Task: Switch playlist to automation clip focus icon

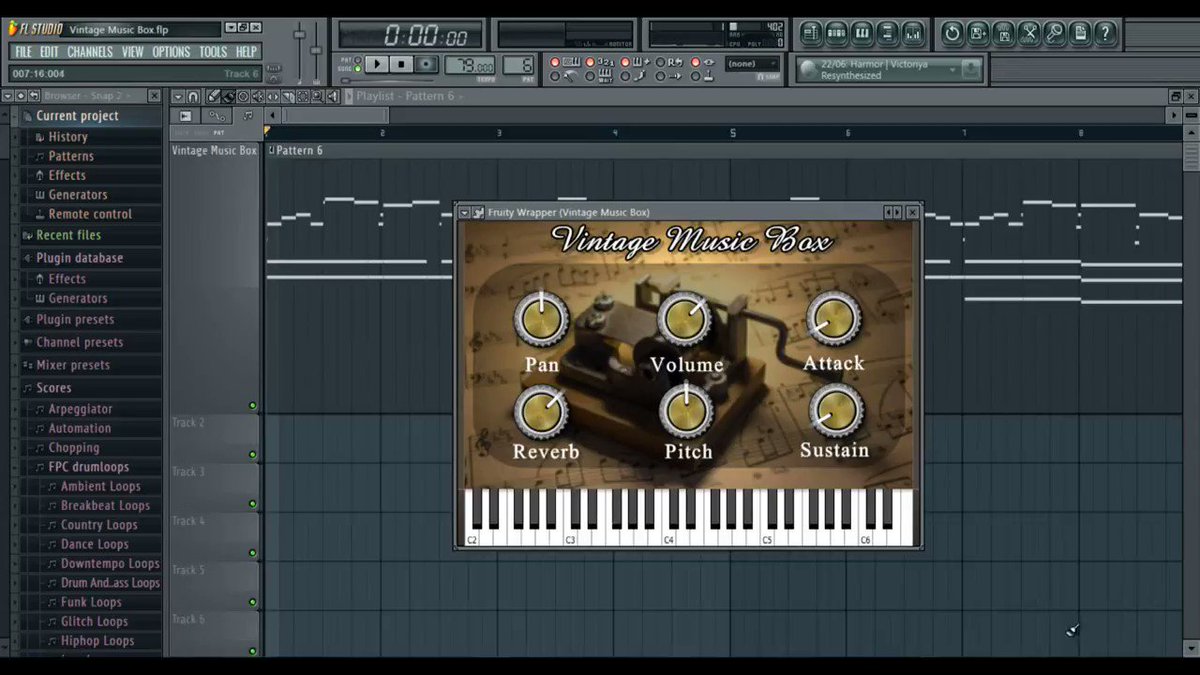Action: tap(217, 116)
